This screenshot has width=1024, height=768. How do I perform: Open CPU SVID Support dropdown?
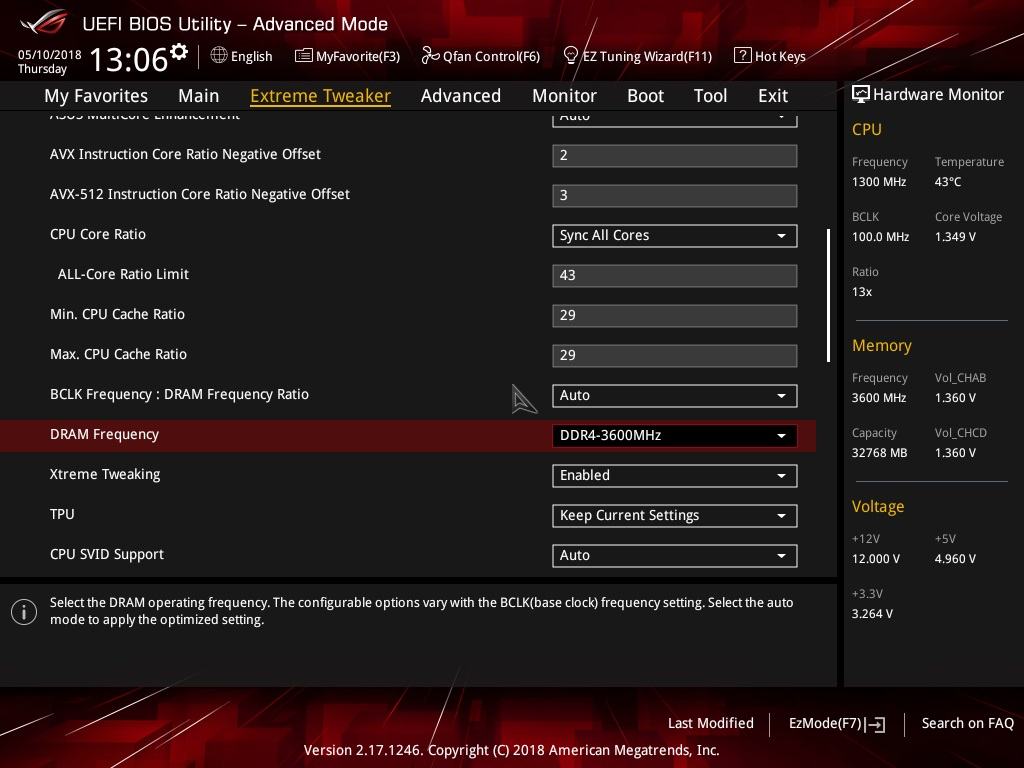(675, 556)
